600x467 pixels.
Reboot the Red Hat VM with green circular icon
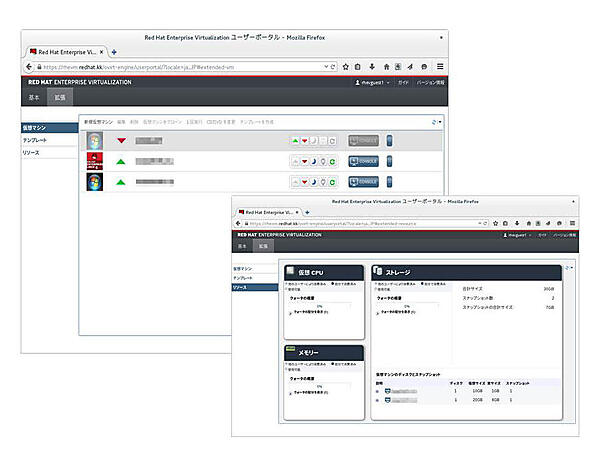[x=332, y=162]
